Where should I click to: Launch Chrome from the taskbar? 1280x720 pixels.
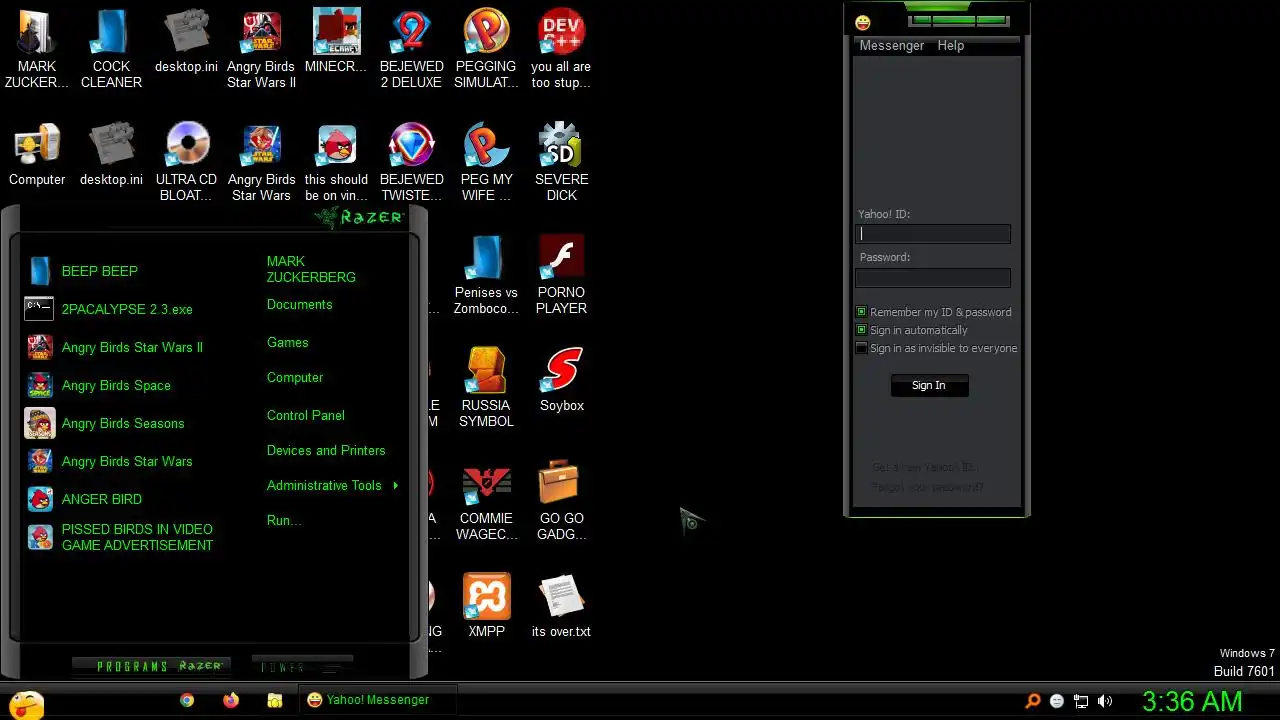(187, 701)
